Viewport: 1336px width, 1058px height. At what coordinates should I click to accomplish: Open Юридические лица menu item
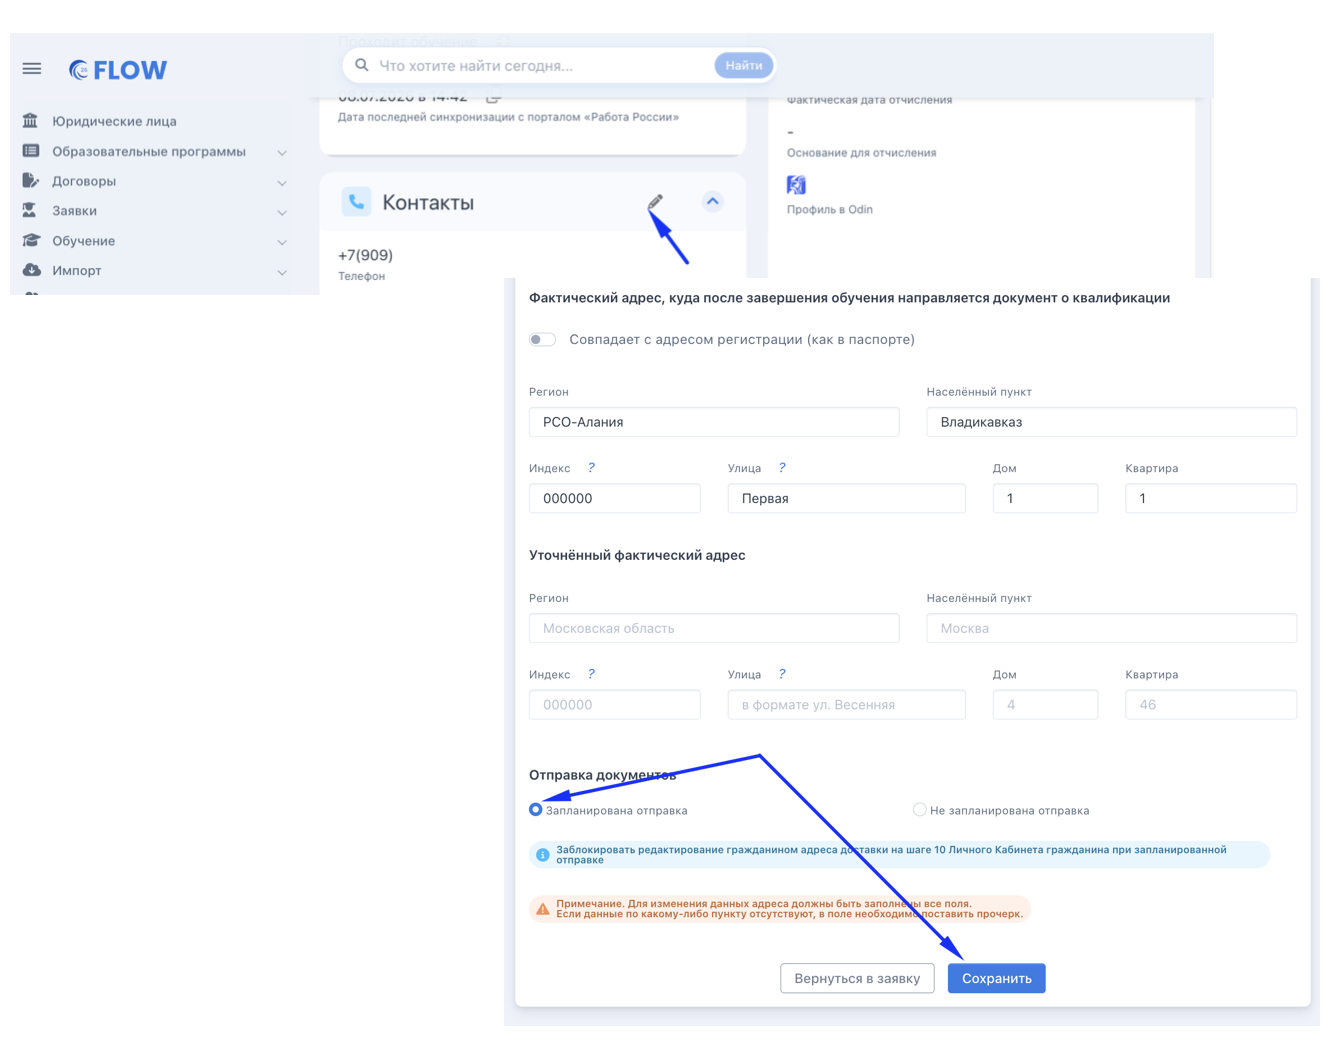[x=114, y=121]
